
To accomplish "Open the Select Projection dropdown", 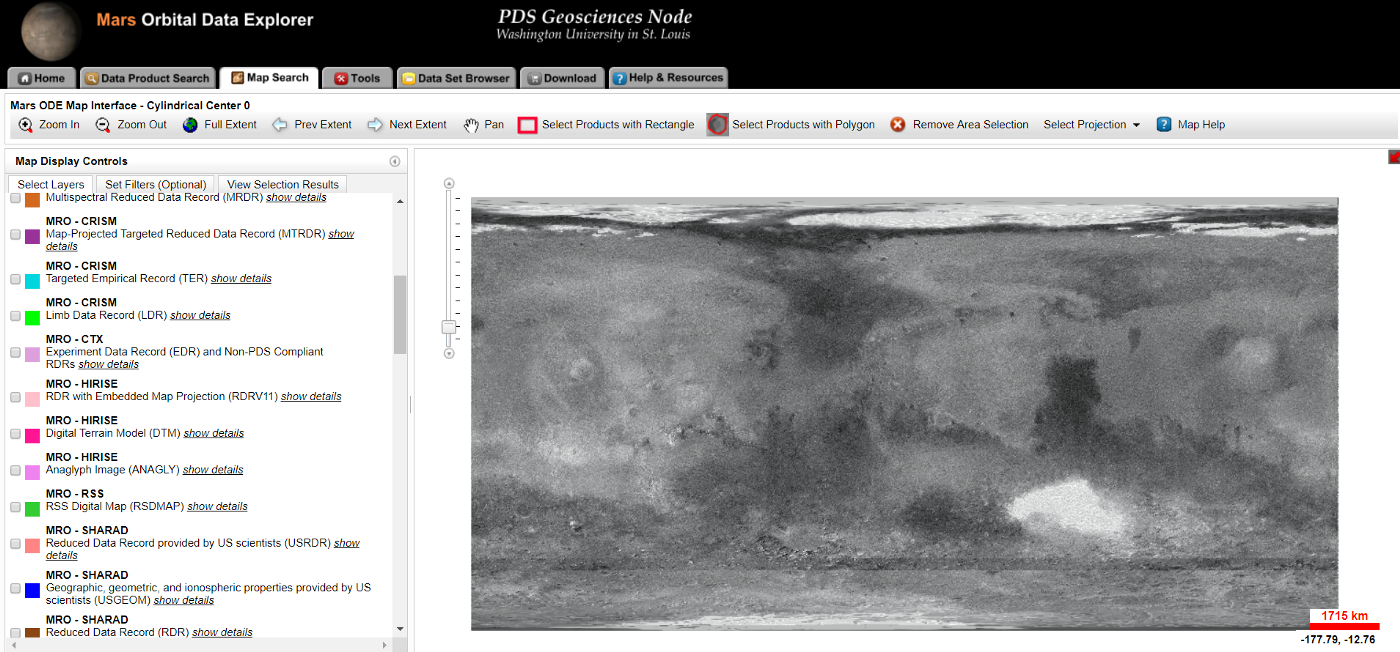I will coord(1091,125).
